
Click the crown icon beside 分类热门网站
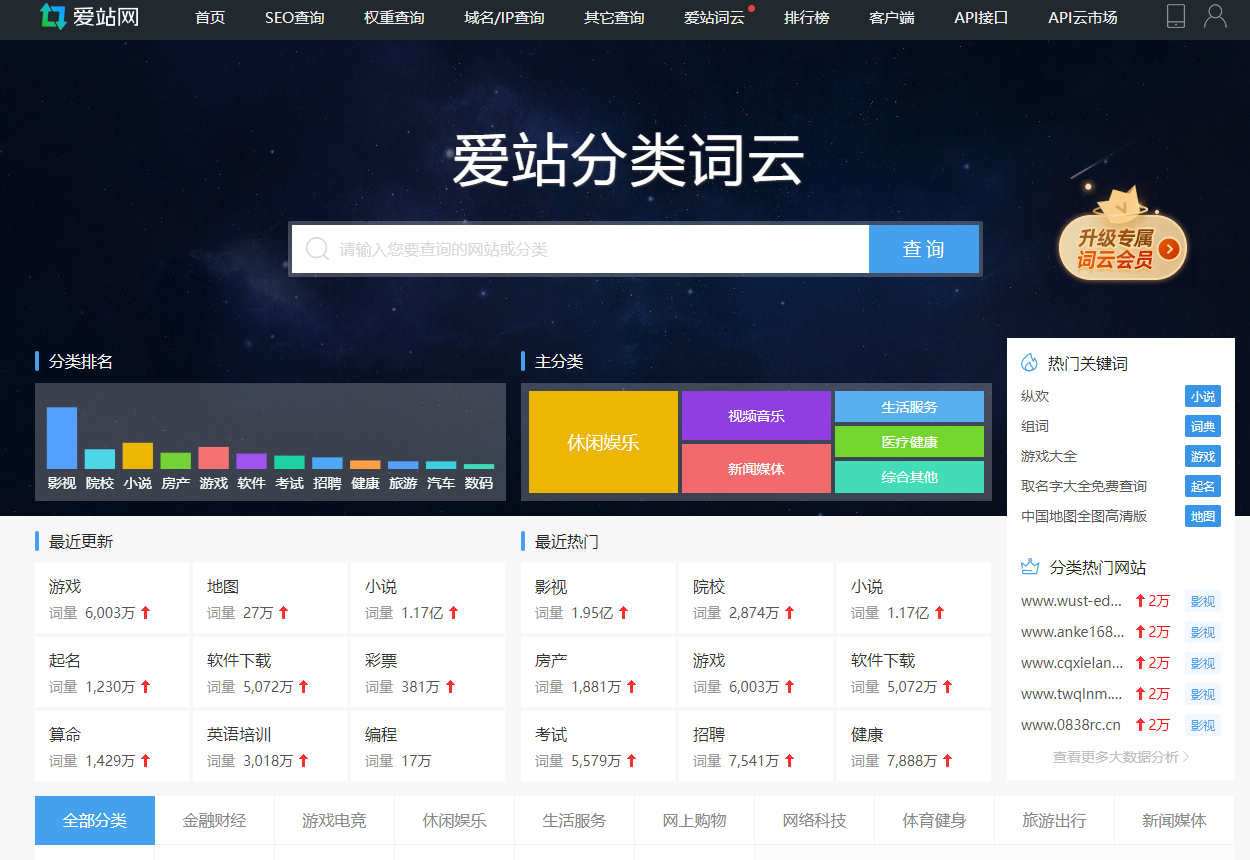pyautogui.click(x=1030, y=567)
